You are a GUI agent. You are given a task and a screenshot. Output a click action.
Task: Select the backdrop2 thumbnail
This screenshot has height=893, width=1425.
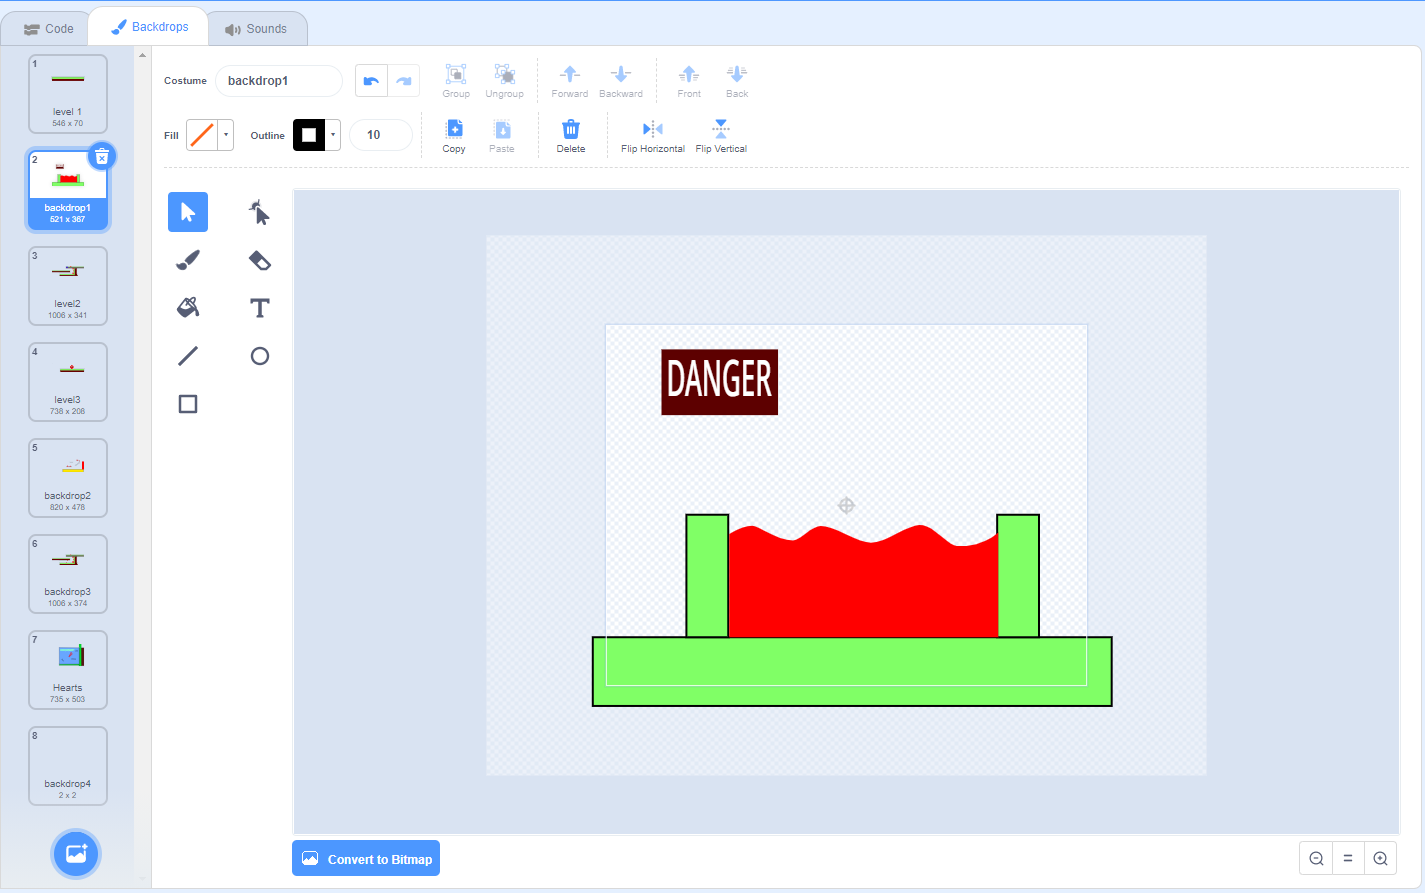(68, 478)
